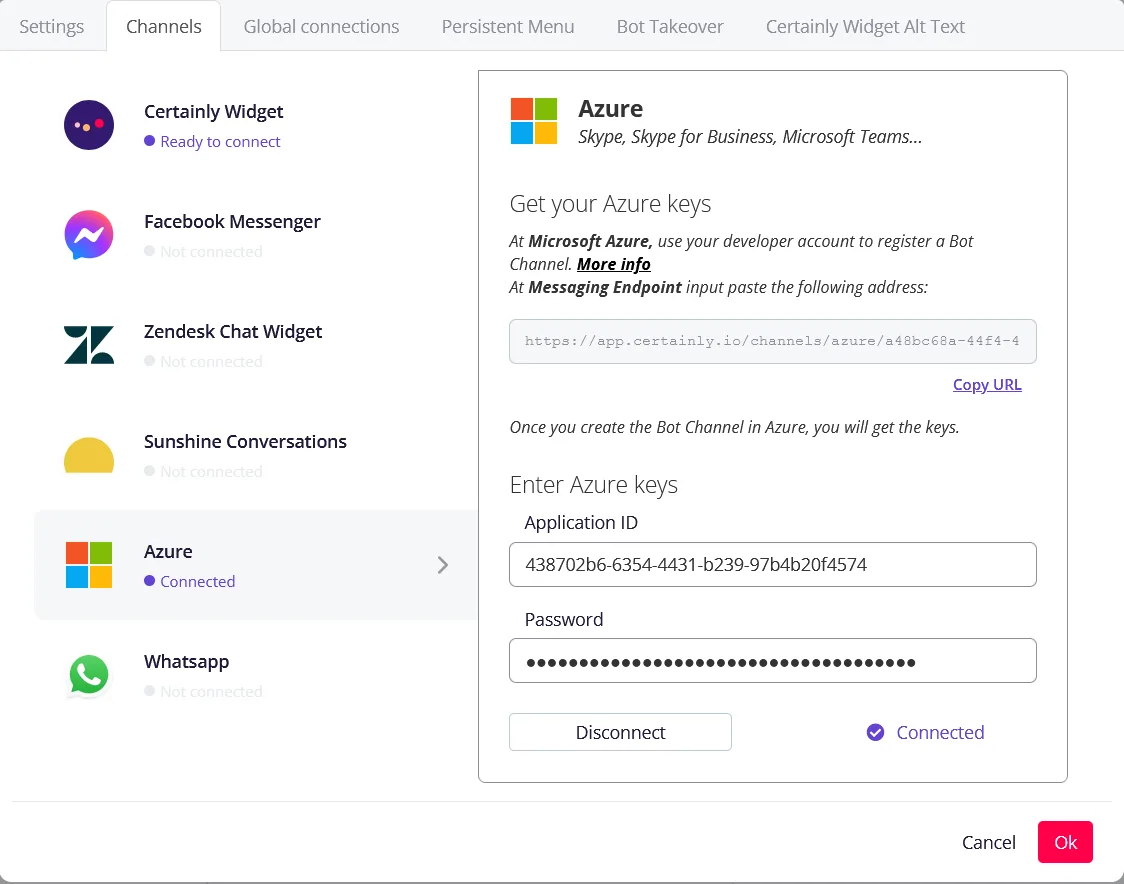Click the More info link

[x=614, y=265]
